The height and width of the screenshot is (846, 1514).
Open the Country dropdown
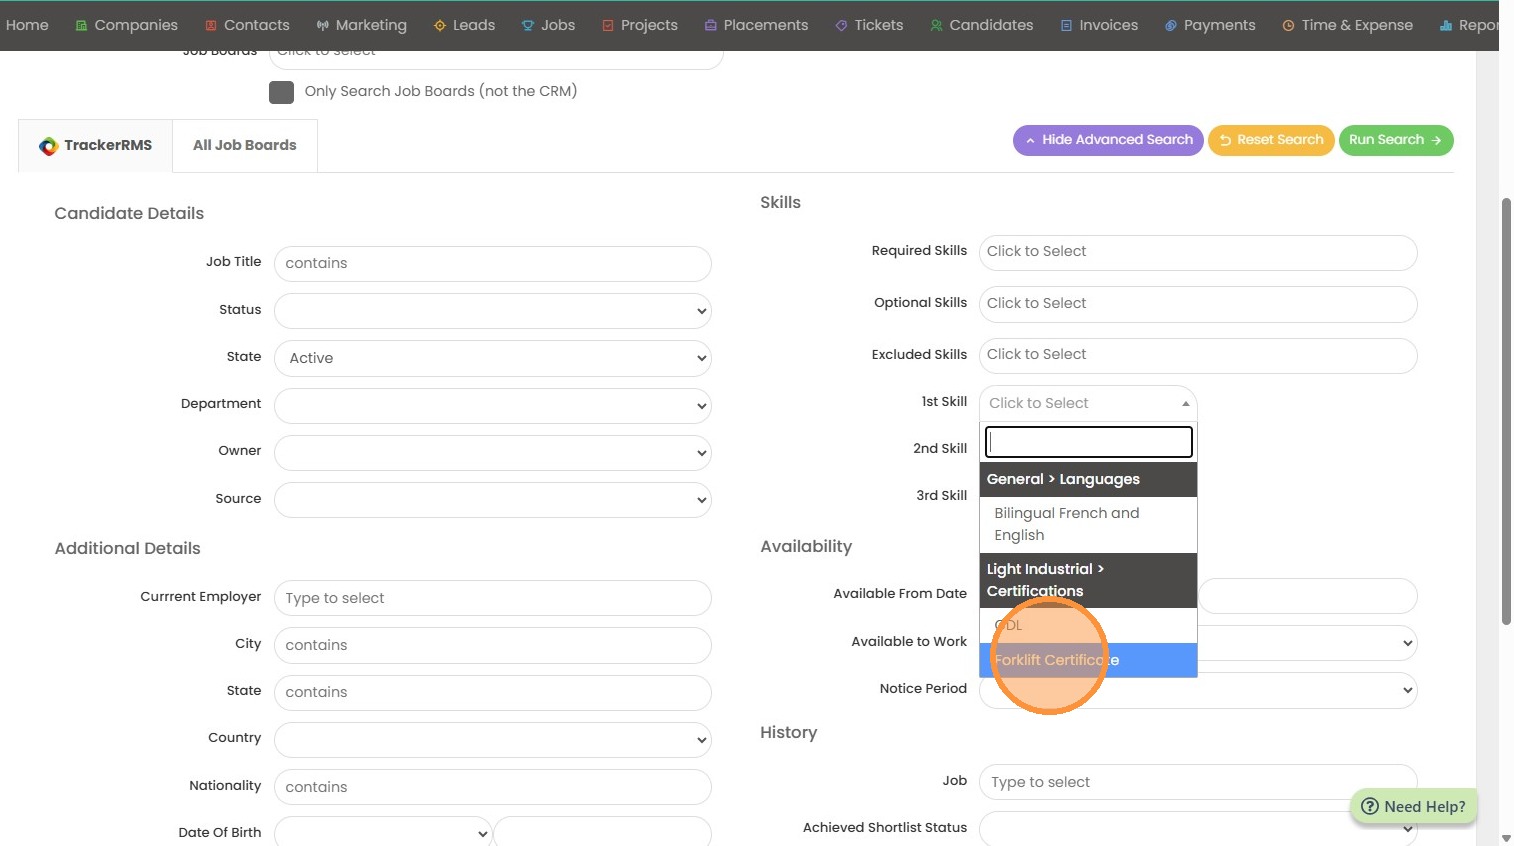pyautogui.click(x=492, y=740)
